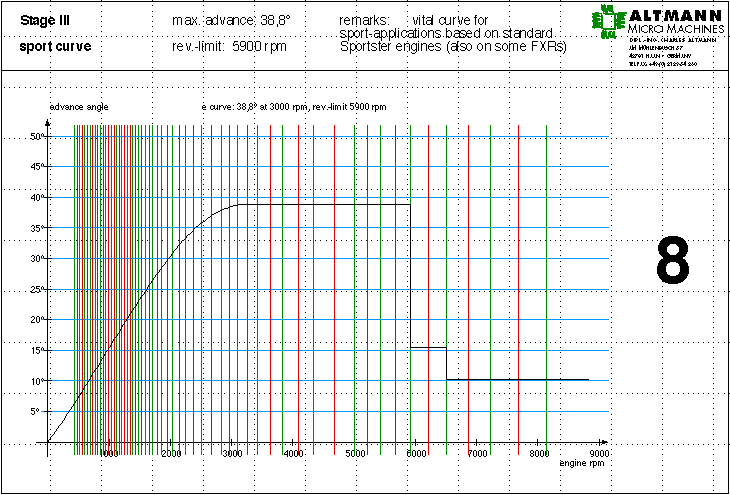The image size is (730, 495).
Task: Click the 40° tick on vertical axis
Action: point(35,197)
